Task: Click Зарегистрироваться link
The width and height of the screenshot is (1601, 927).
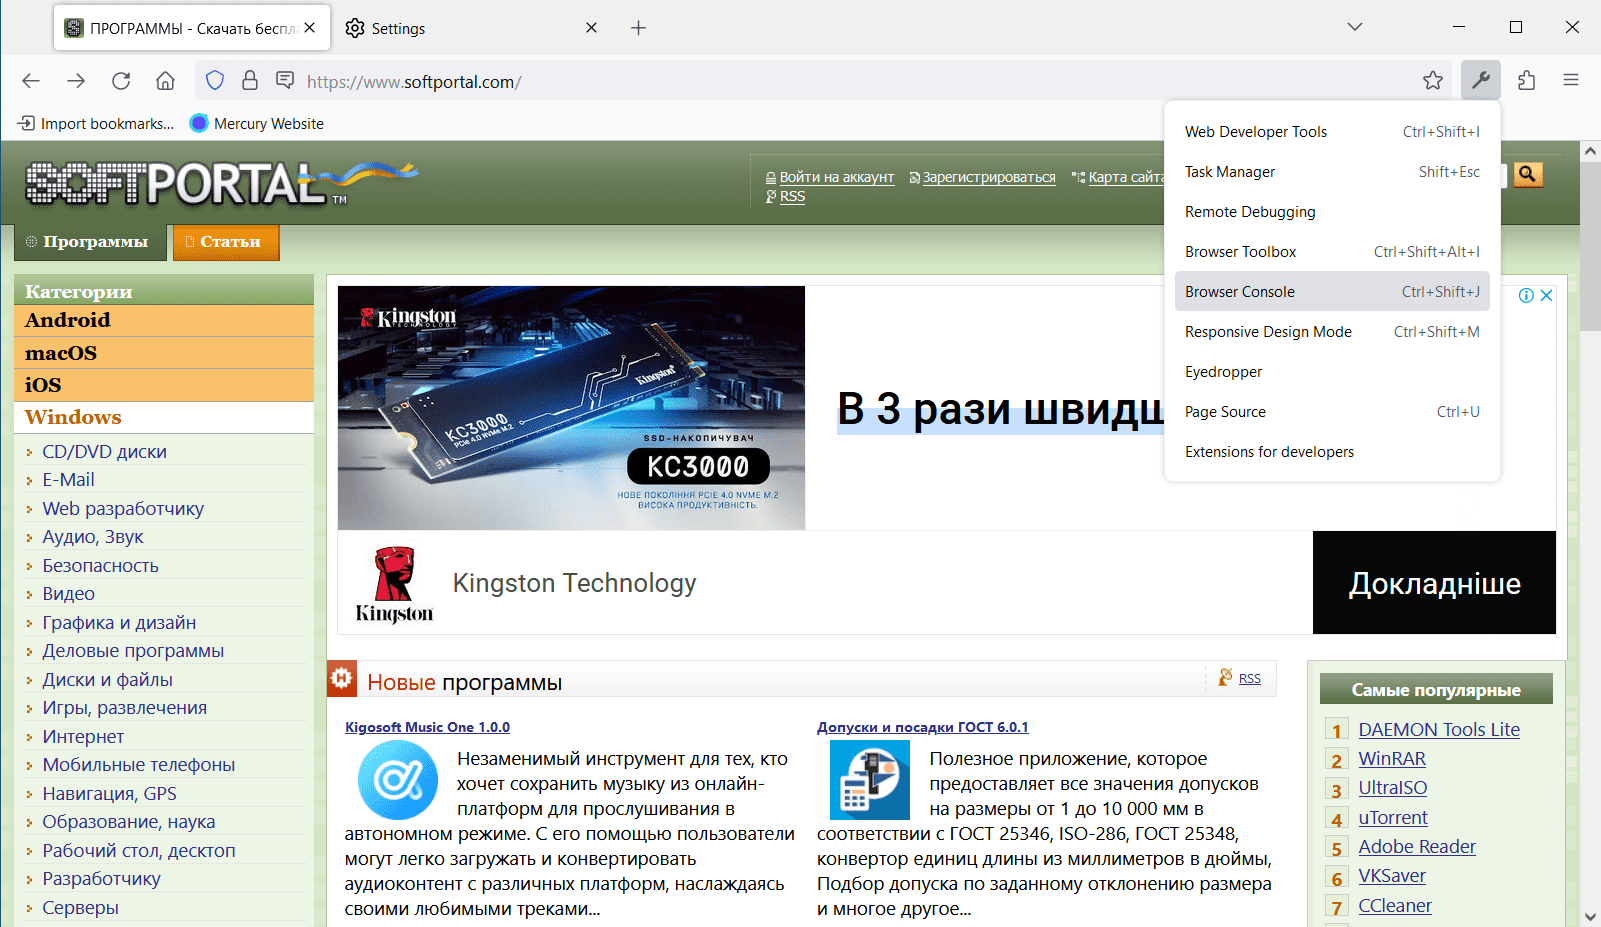Action: point(989,177)
